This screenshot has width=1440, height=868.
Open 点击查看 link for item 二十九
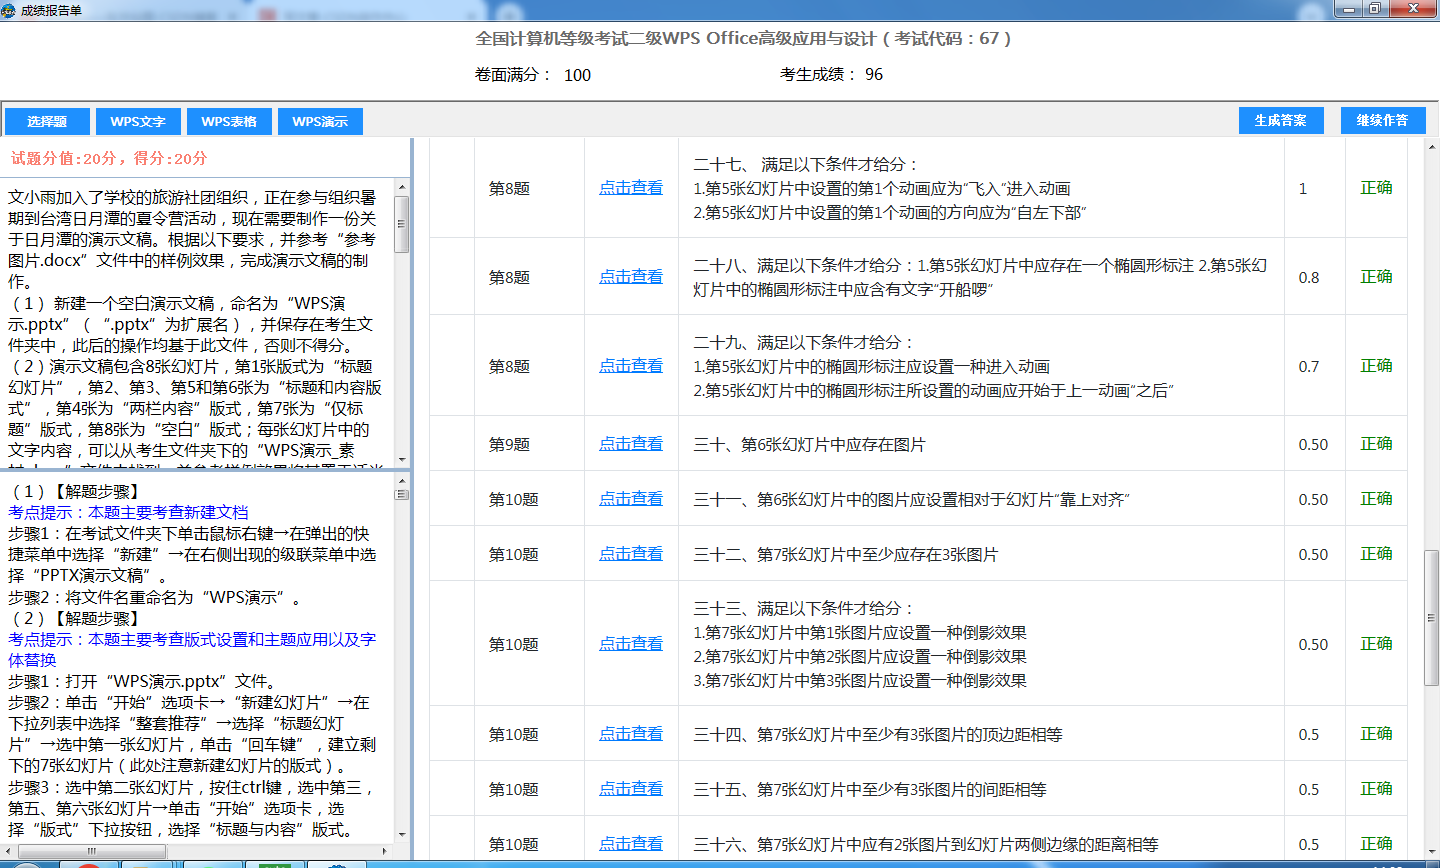click(631, 365)
